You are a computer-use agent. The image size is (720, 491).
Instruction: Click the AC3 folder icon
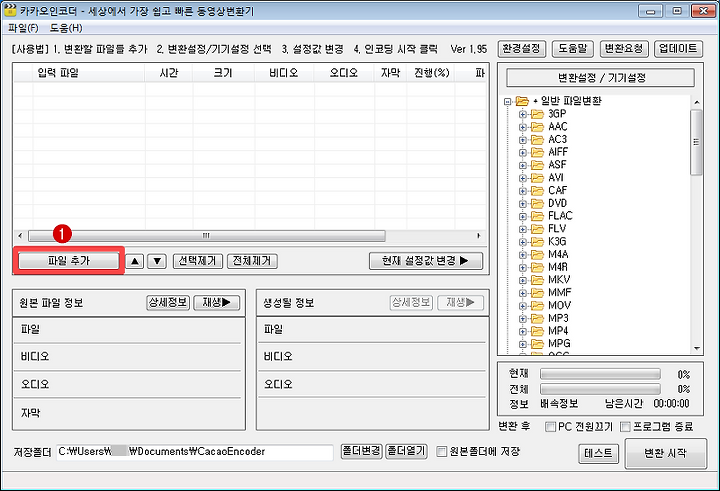coord(537,140)
